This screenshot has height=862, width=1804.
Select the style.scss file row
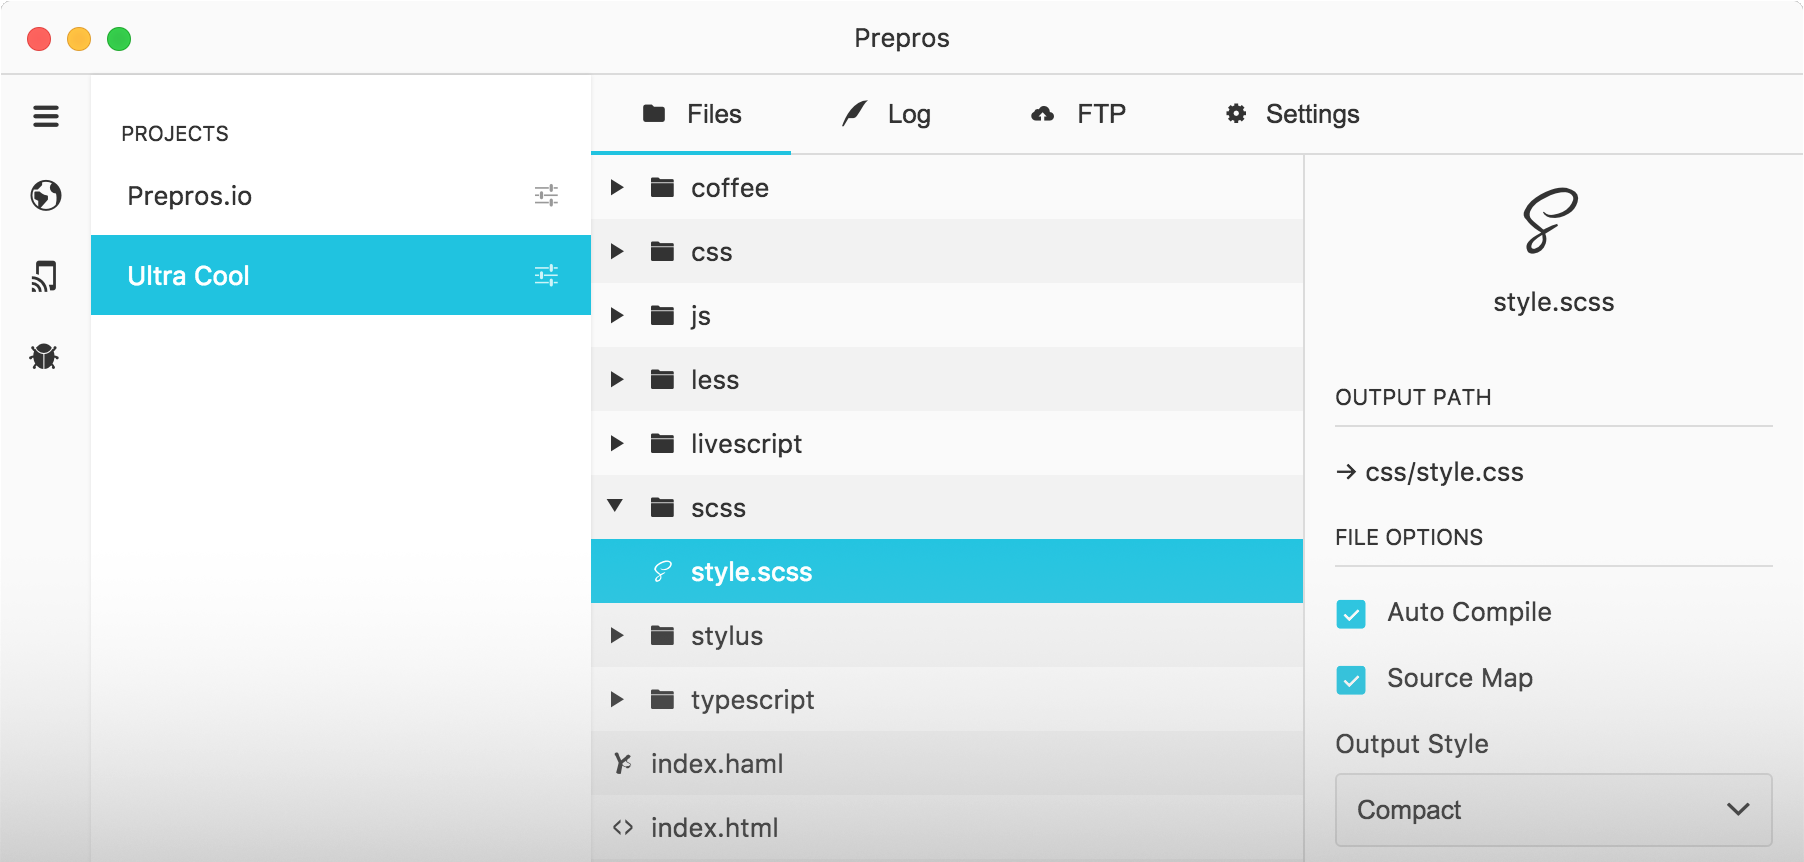click(x=947, y=571)
